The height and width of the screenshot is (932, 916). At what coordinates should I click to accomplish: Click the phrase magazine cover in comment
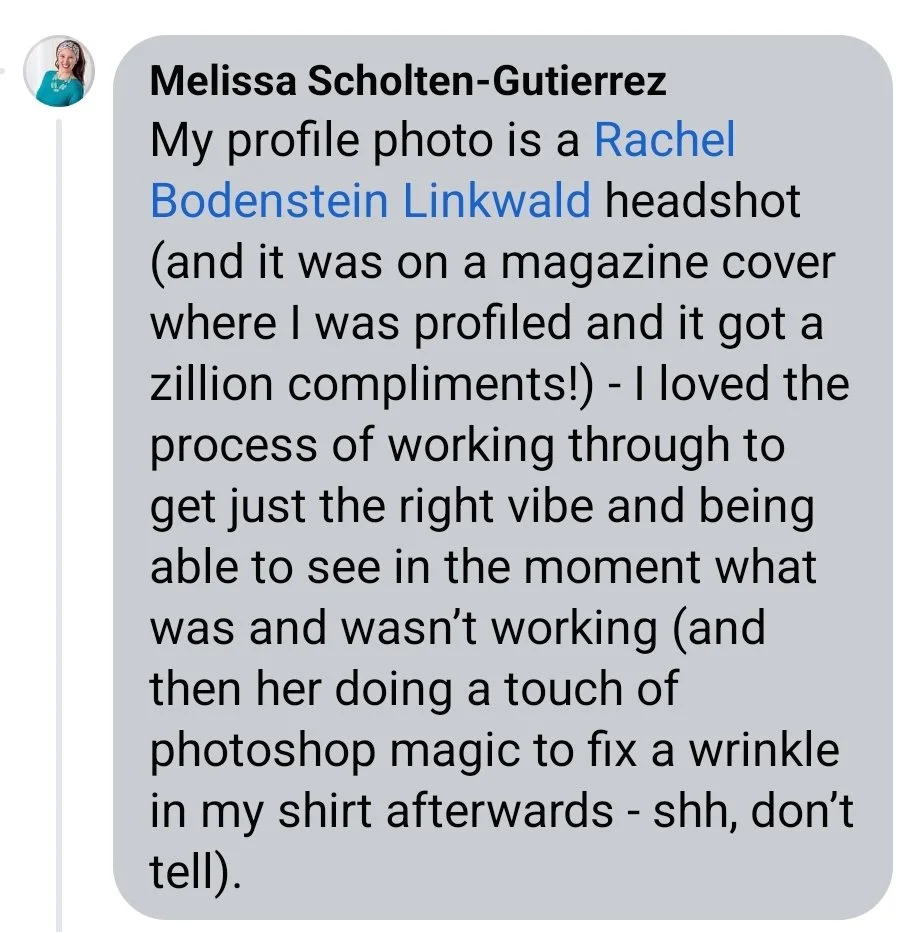(668, 263)
